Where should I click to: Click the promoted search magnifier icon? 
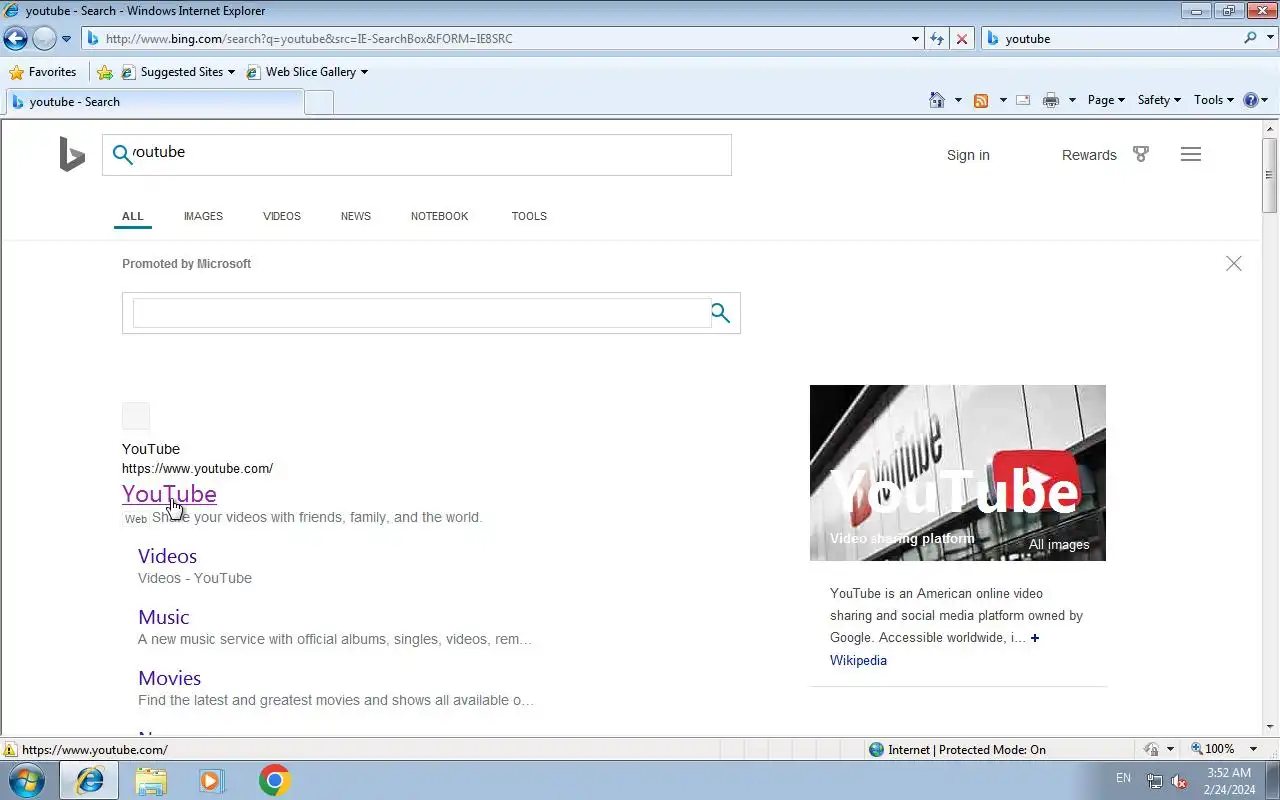coord(721,313)
